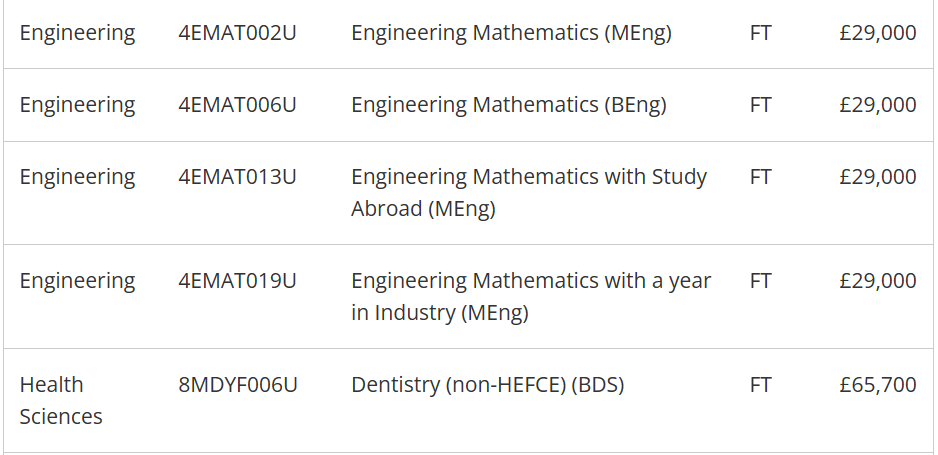
Task: Click the £29,000 fee in the 4EMAT019U row
Action: (877, 281)
